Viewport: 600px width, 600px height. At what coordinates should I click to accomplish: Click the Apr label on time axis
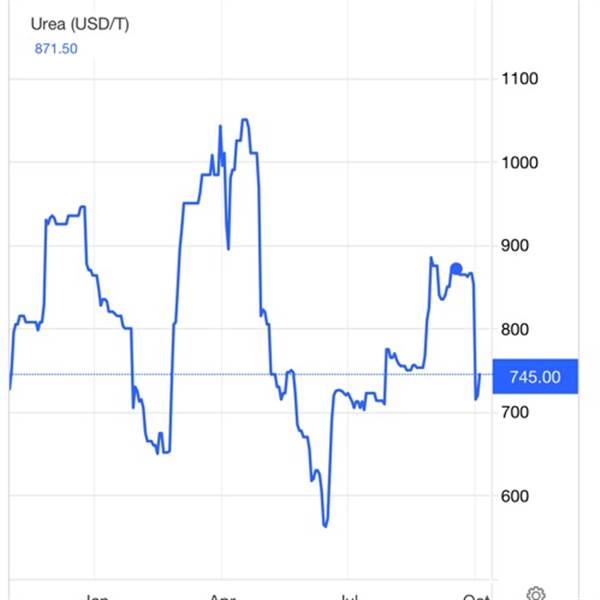(223, 597)
